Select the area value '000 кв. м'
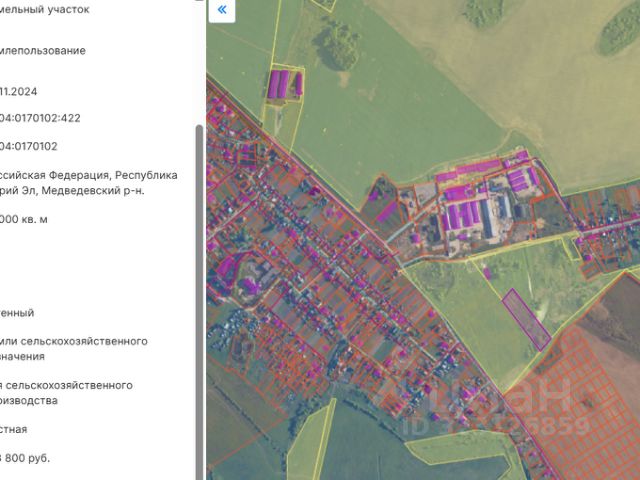The height and width of the screenshot is (480, 640). coord(24,220)
